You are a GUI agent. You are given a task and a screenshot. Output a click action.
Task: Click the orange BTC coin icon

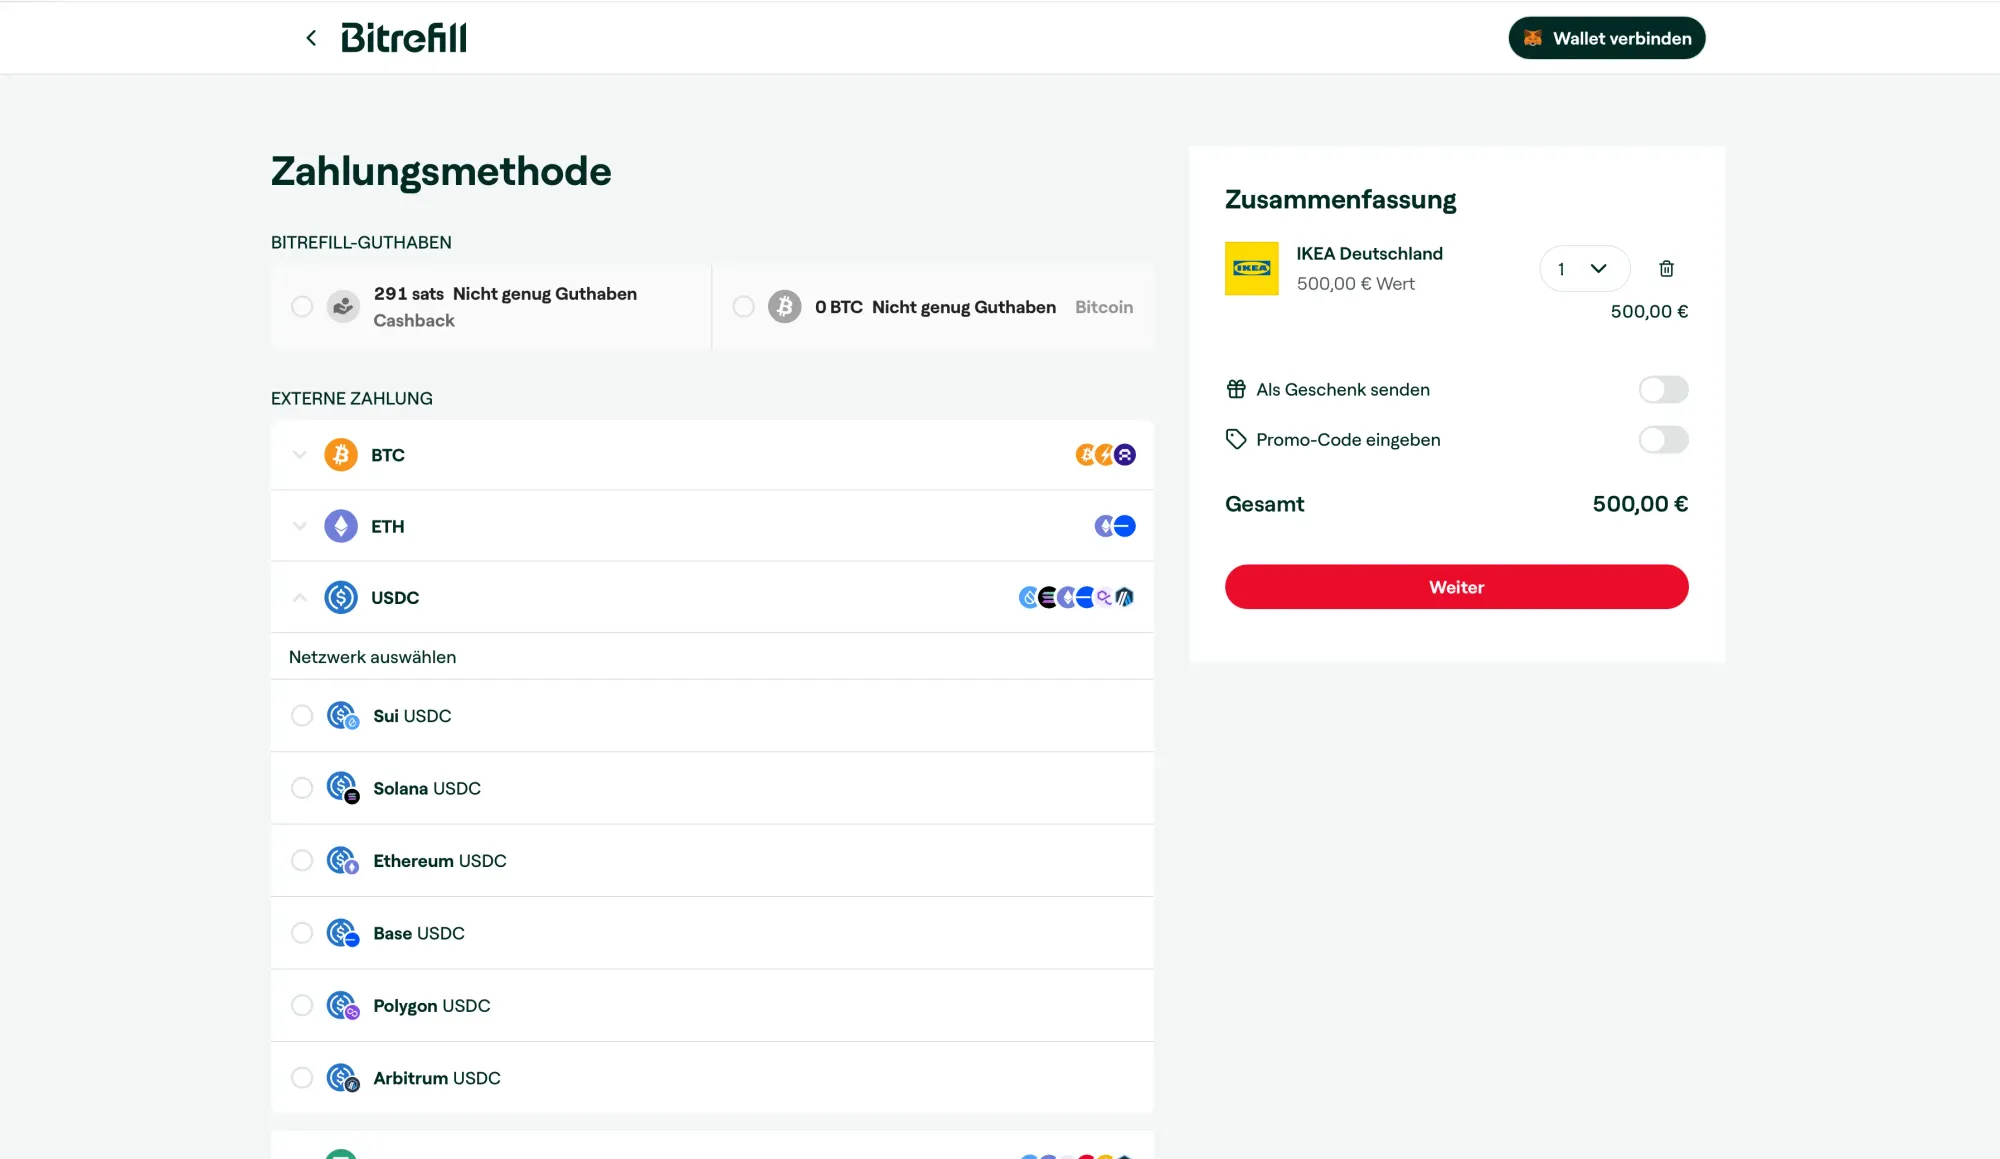[x=341, y=455]
